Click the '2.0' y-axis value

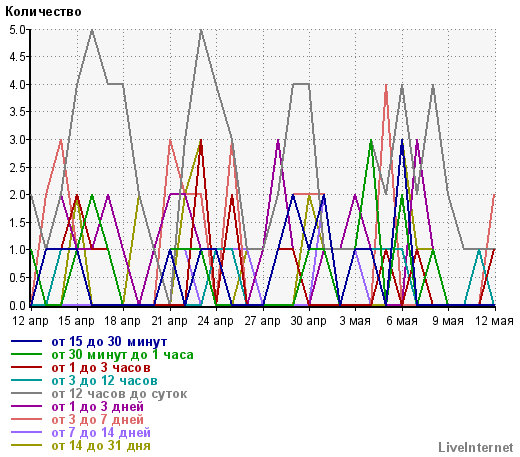tap(17, 195)
